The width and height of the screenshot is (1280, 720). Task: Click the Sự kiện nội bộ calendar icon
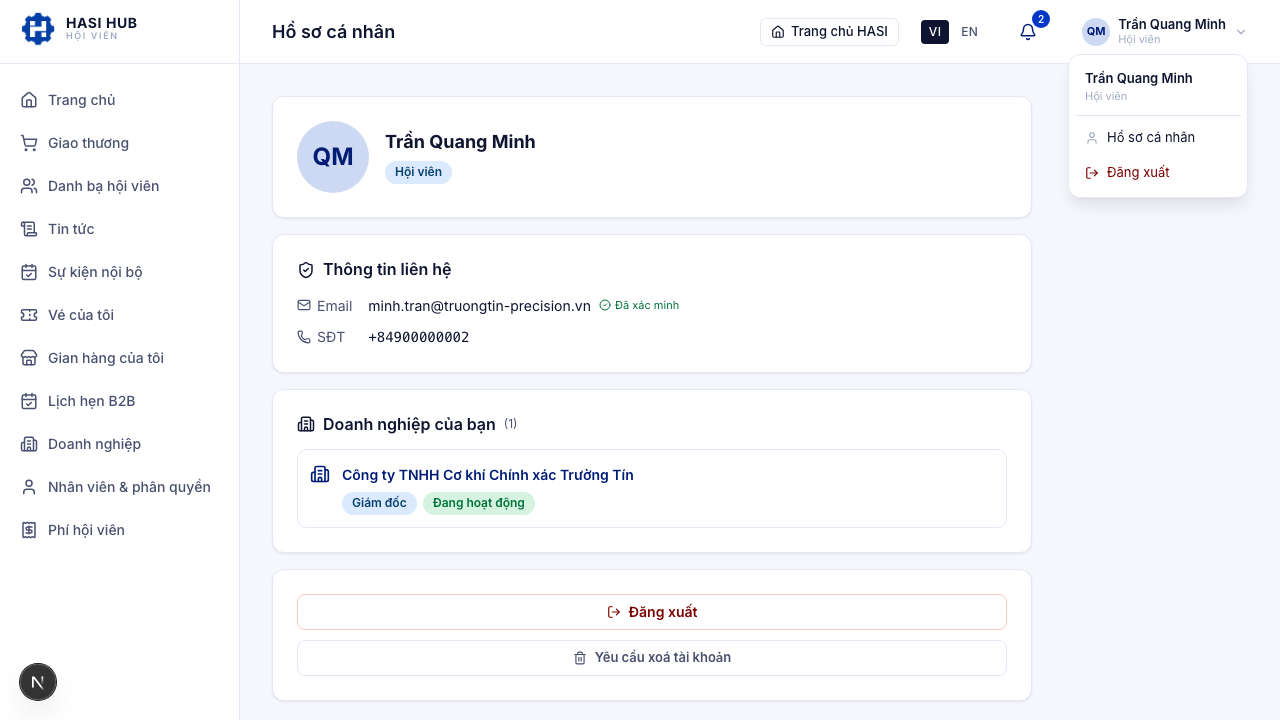29,272
